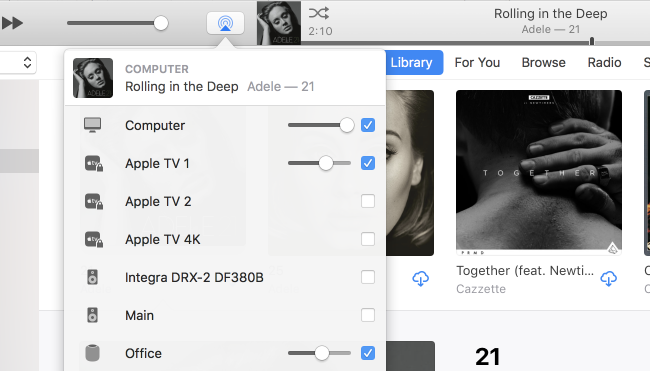Viewport: 650px width, 371px height.
Task: Adjust the main volume slider
Action: click(117, 23)
